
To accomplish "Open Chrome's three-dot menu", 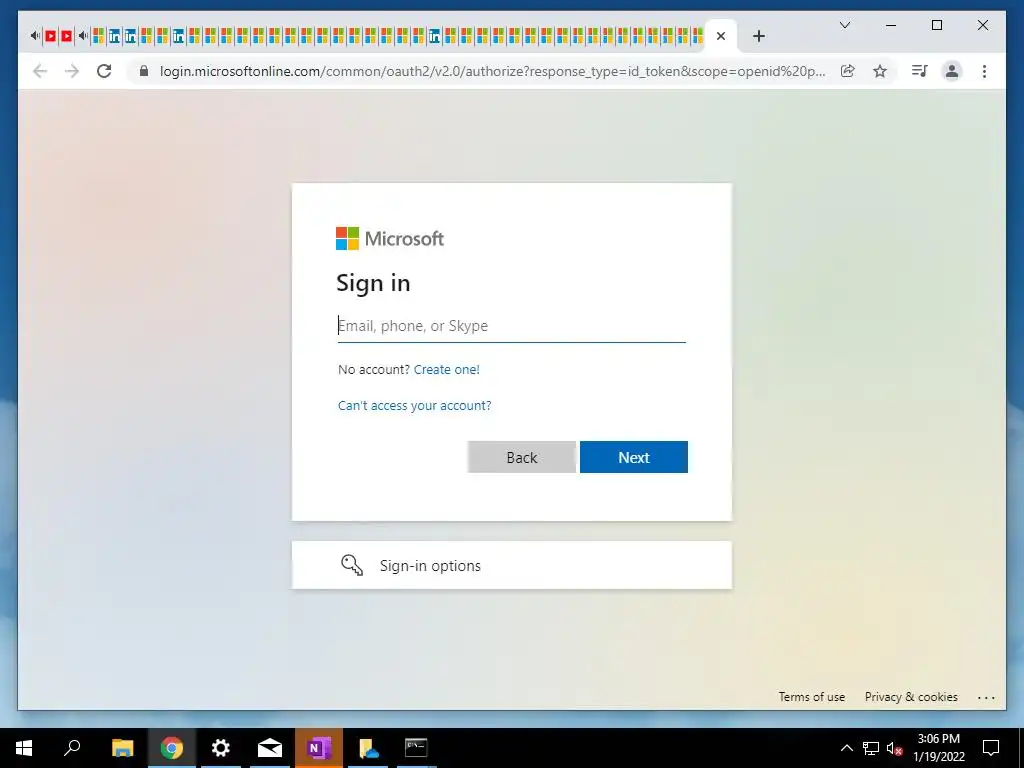I will [984, 71].
